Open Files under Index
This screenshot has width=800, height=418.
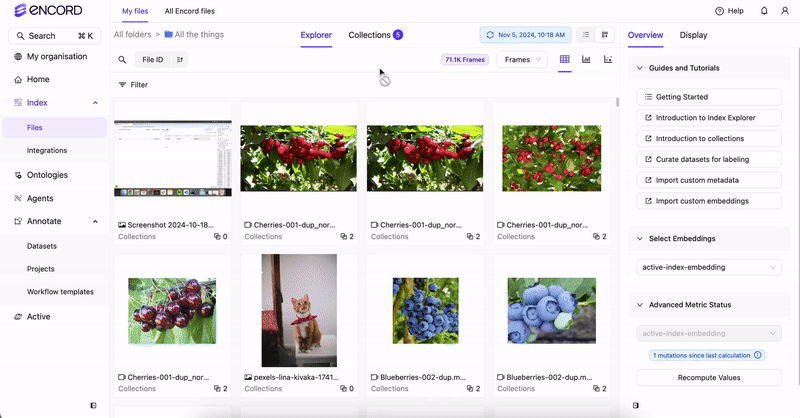click(x=55, y=128)
